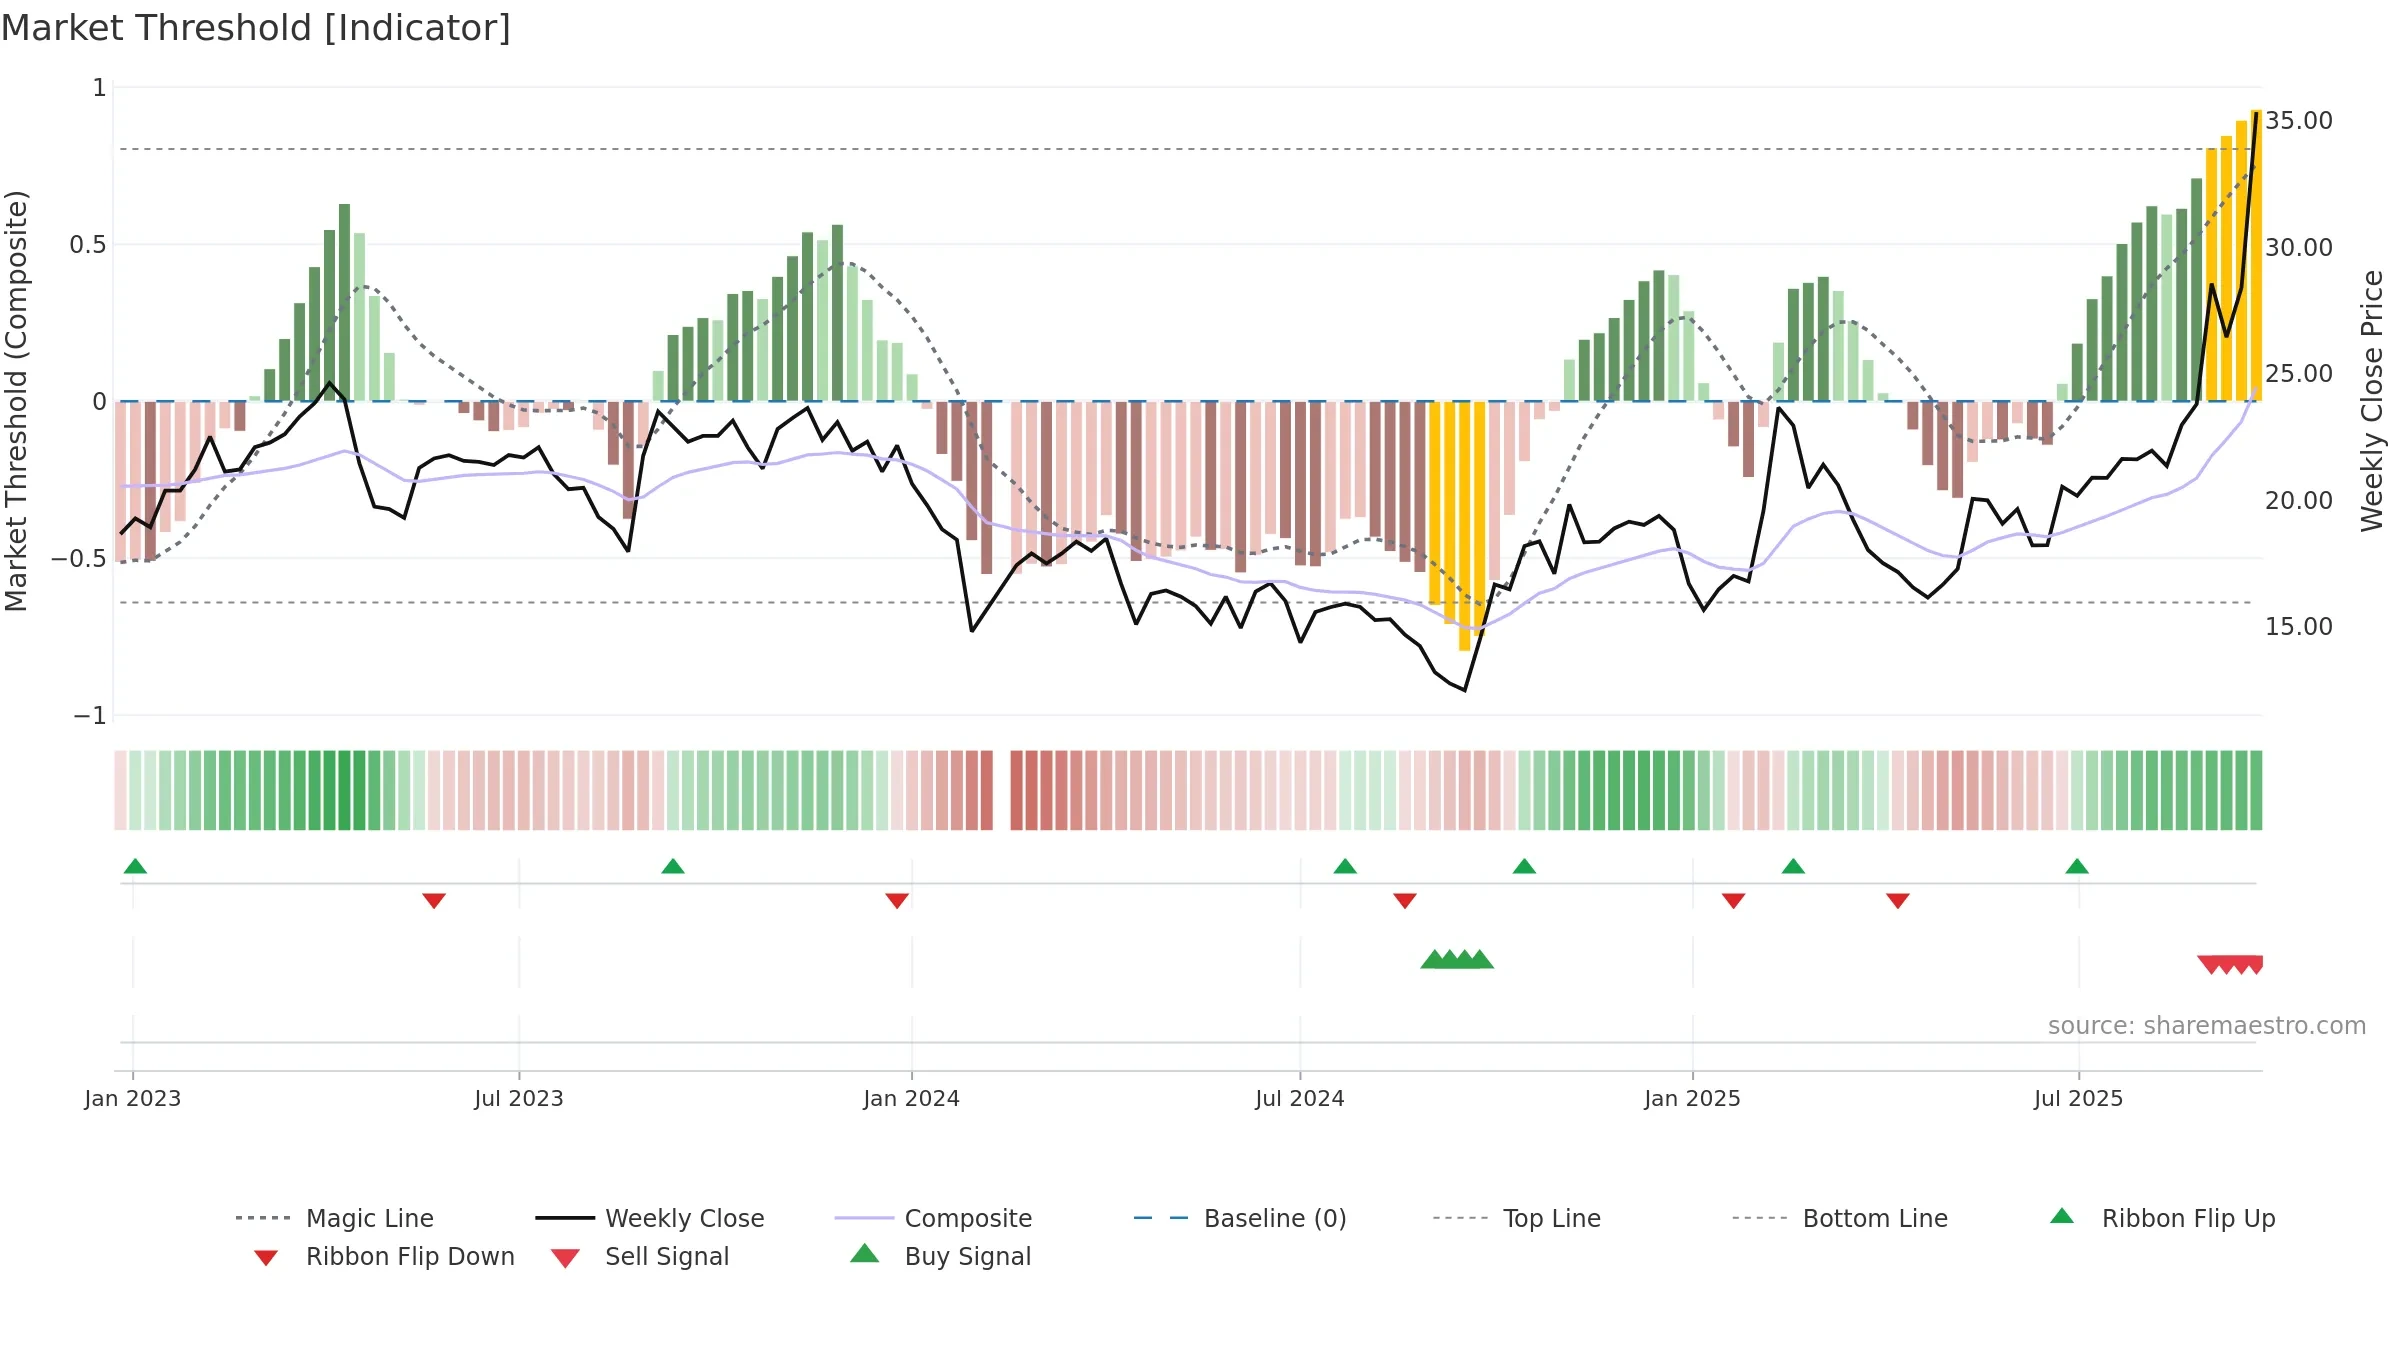Click the red Ribbon Flip Down legend triangle
This screenshot has width=2400, height=1350.
click(266, 1258)
